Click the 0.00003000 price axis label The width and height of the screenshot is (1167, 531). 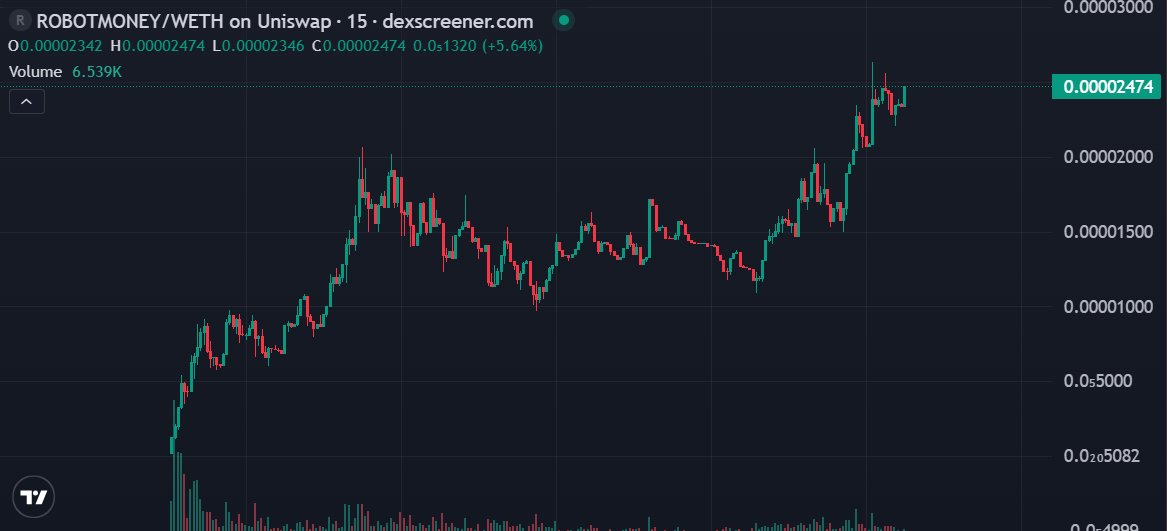pyautogui.click(x=1108, y=7)
